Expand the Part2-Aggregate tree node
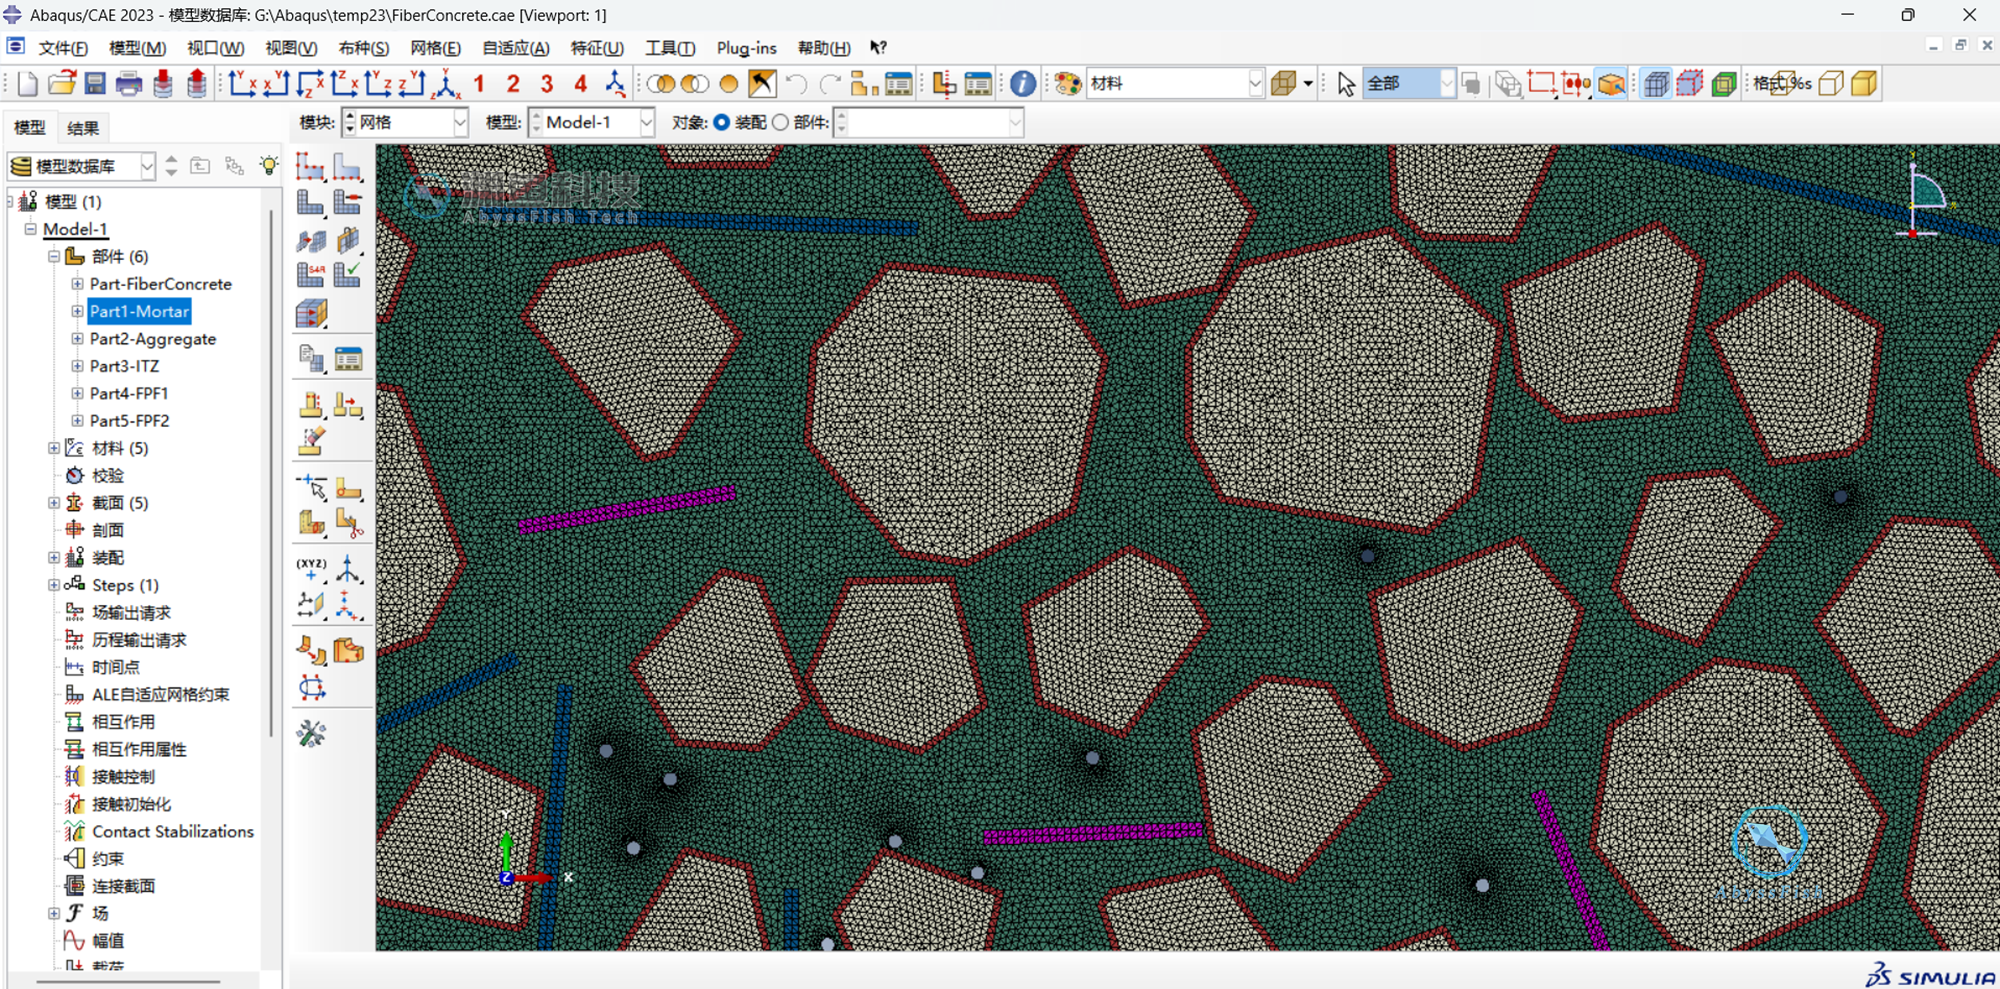The height and width of the screenshot is (989, 2000). (77, 339)
